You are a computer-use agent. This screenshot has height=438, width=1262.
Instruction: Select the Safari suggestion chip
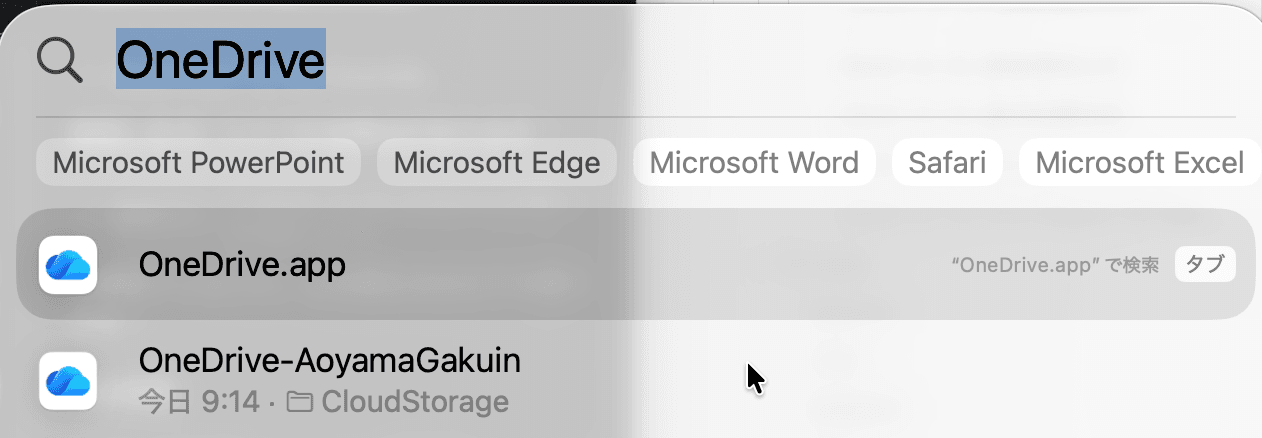click(947, 163)
